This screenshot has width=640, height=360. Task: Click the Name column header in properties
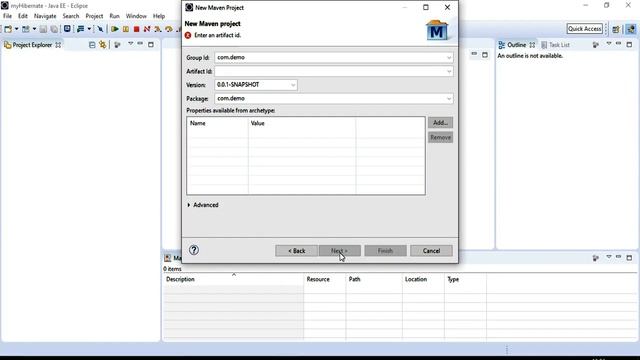[x=218, y=123]
